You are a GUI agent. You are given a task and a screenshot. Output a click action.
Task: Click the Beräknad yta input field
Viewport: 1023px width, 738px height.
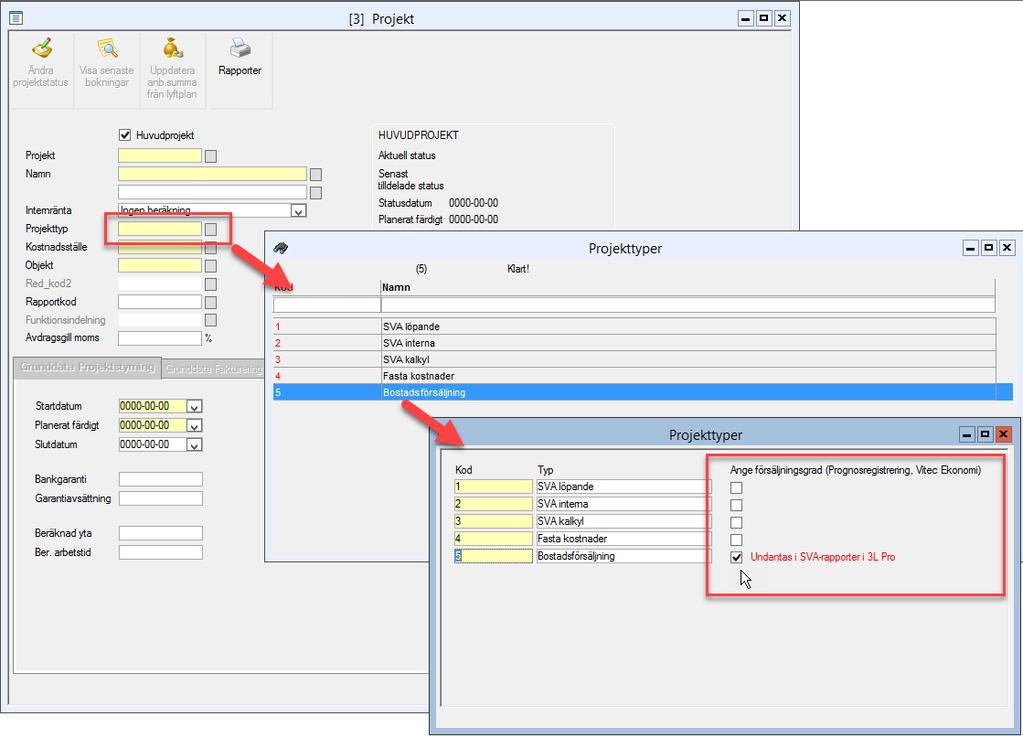tap(160, 533)
